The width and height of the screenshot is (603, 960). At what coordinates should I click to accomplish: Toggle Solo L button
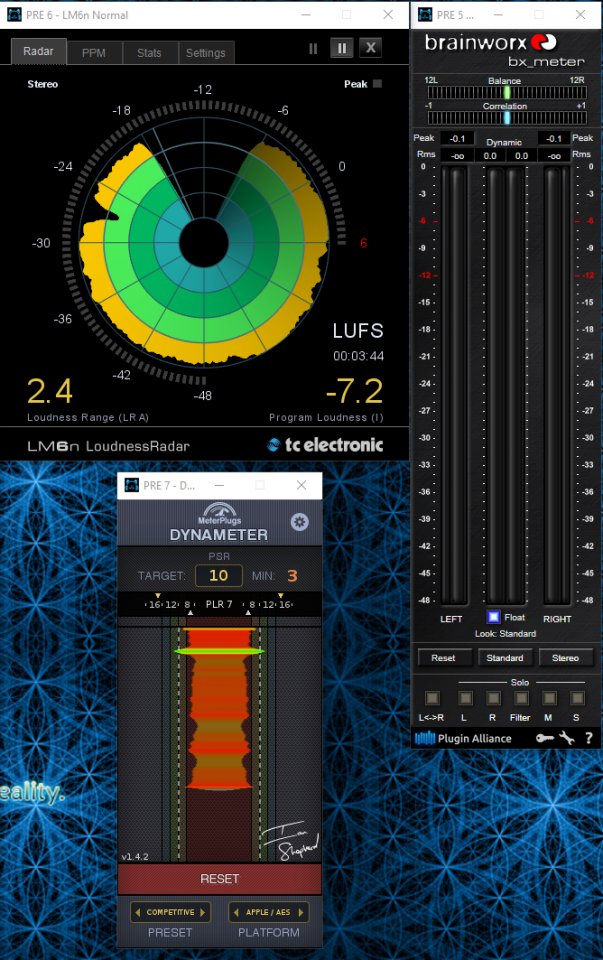pos(465,698)
